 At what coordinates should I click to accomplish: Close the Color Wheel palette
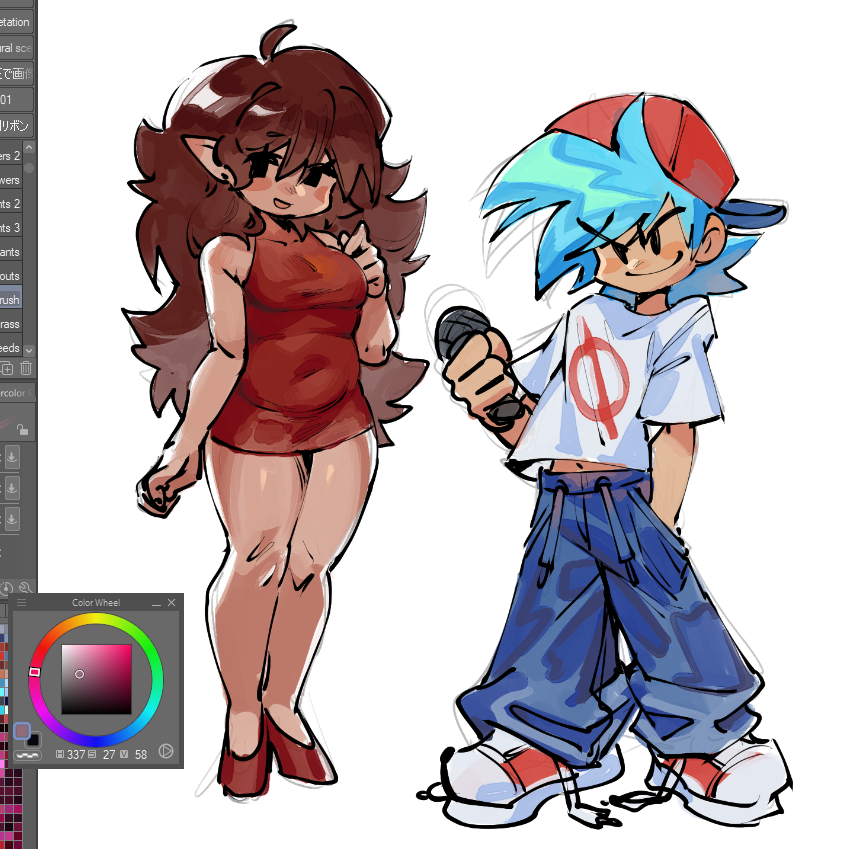pyautogui.click(x=171, y=602)
